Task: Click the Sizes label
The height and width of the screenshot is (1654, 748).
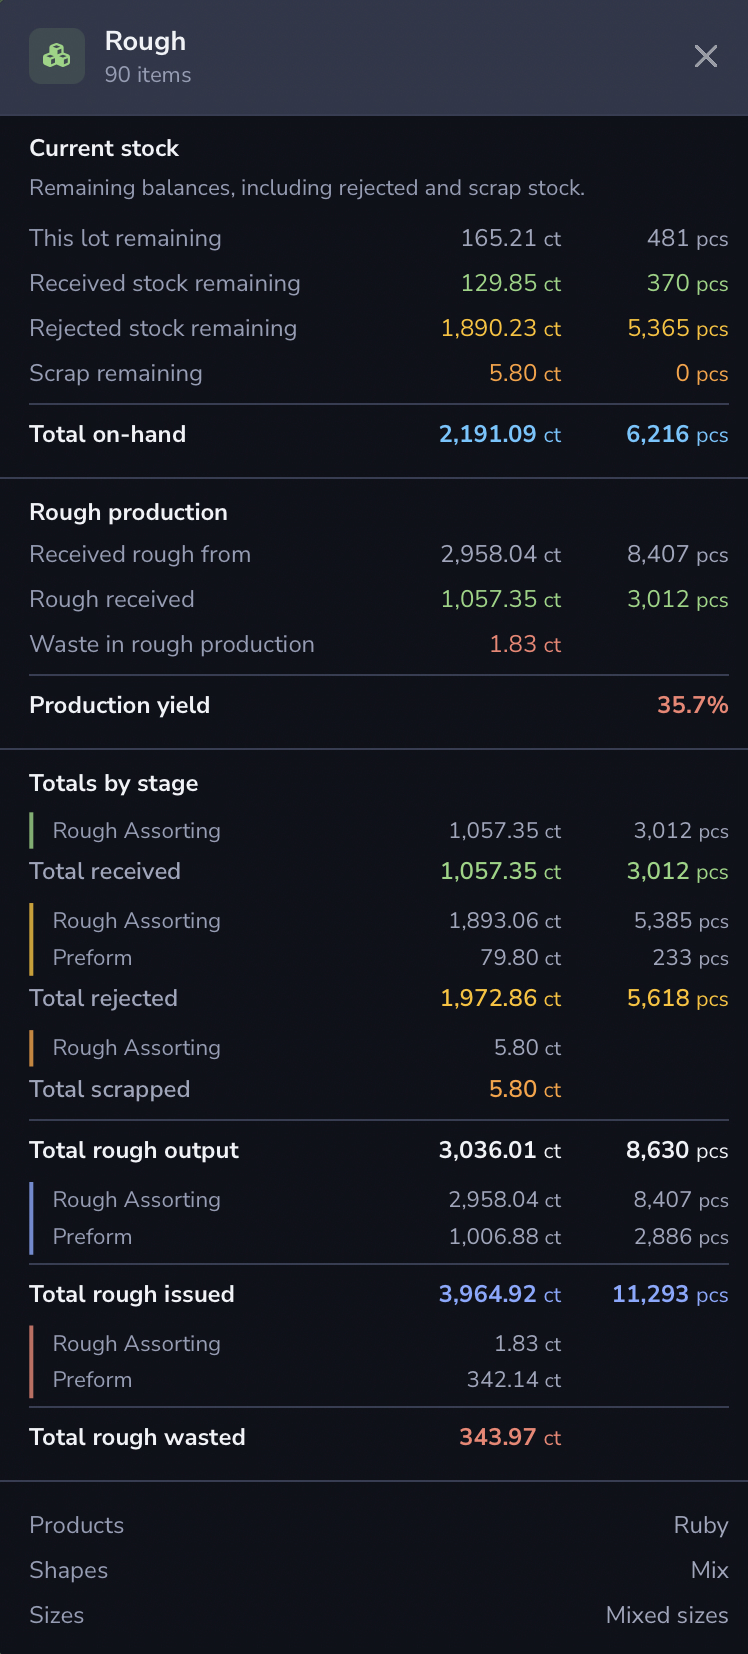Action: [x=57, y=1615]
